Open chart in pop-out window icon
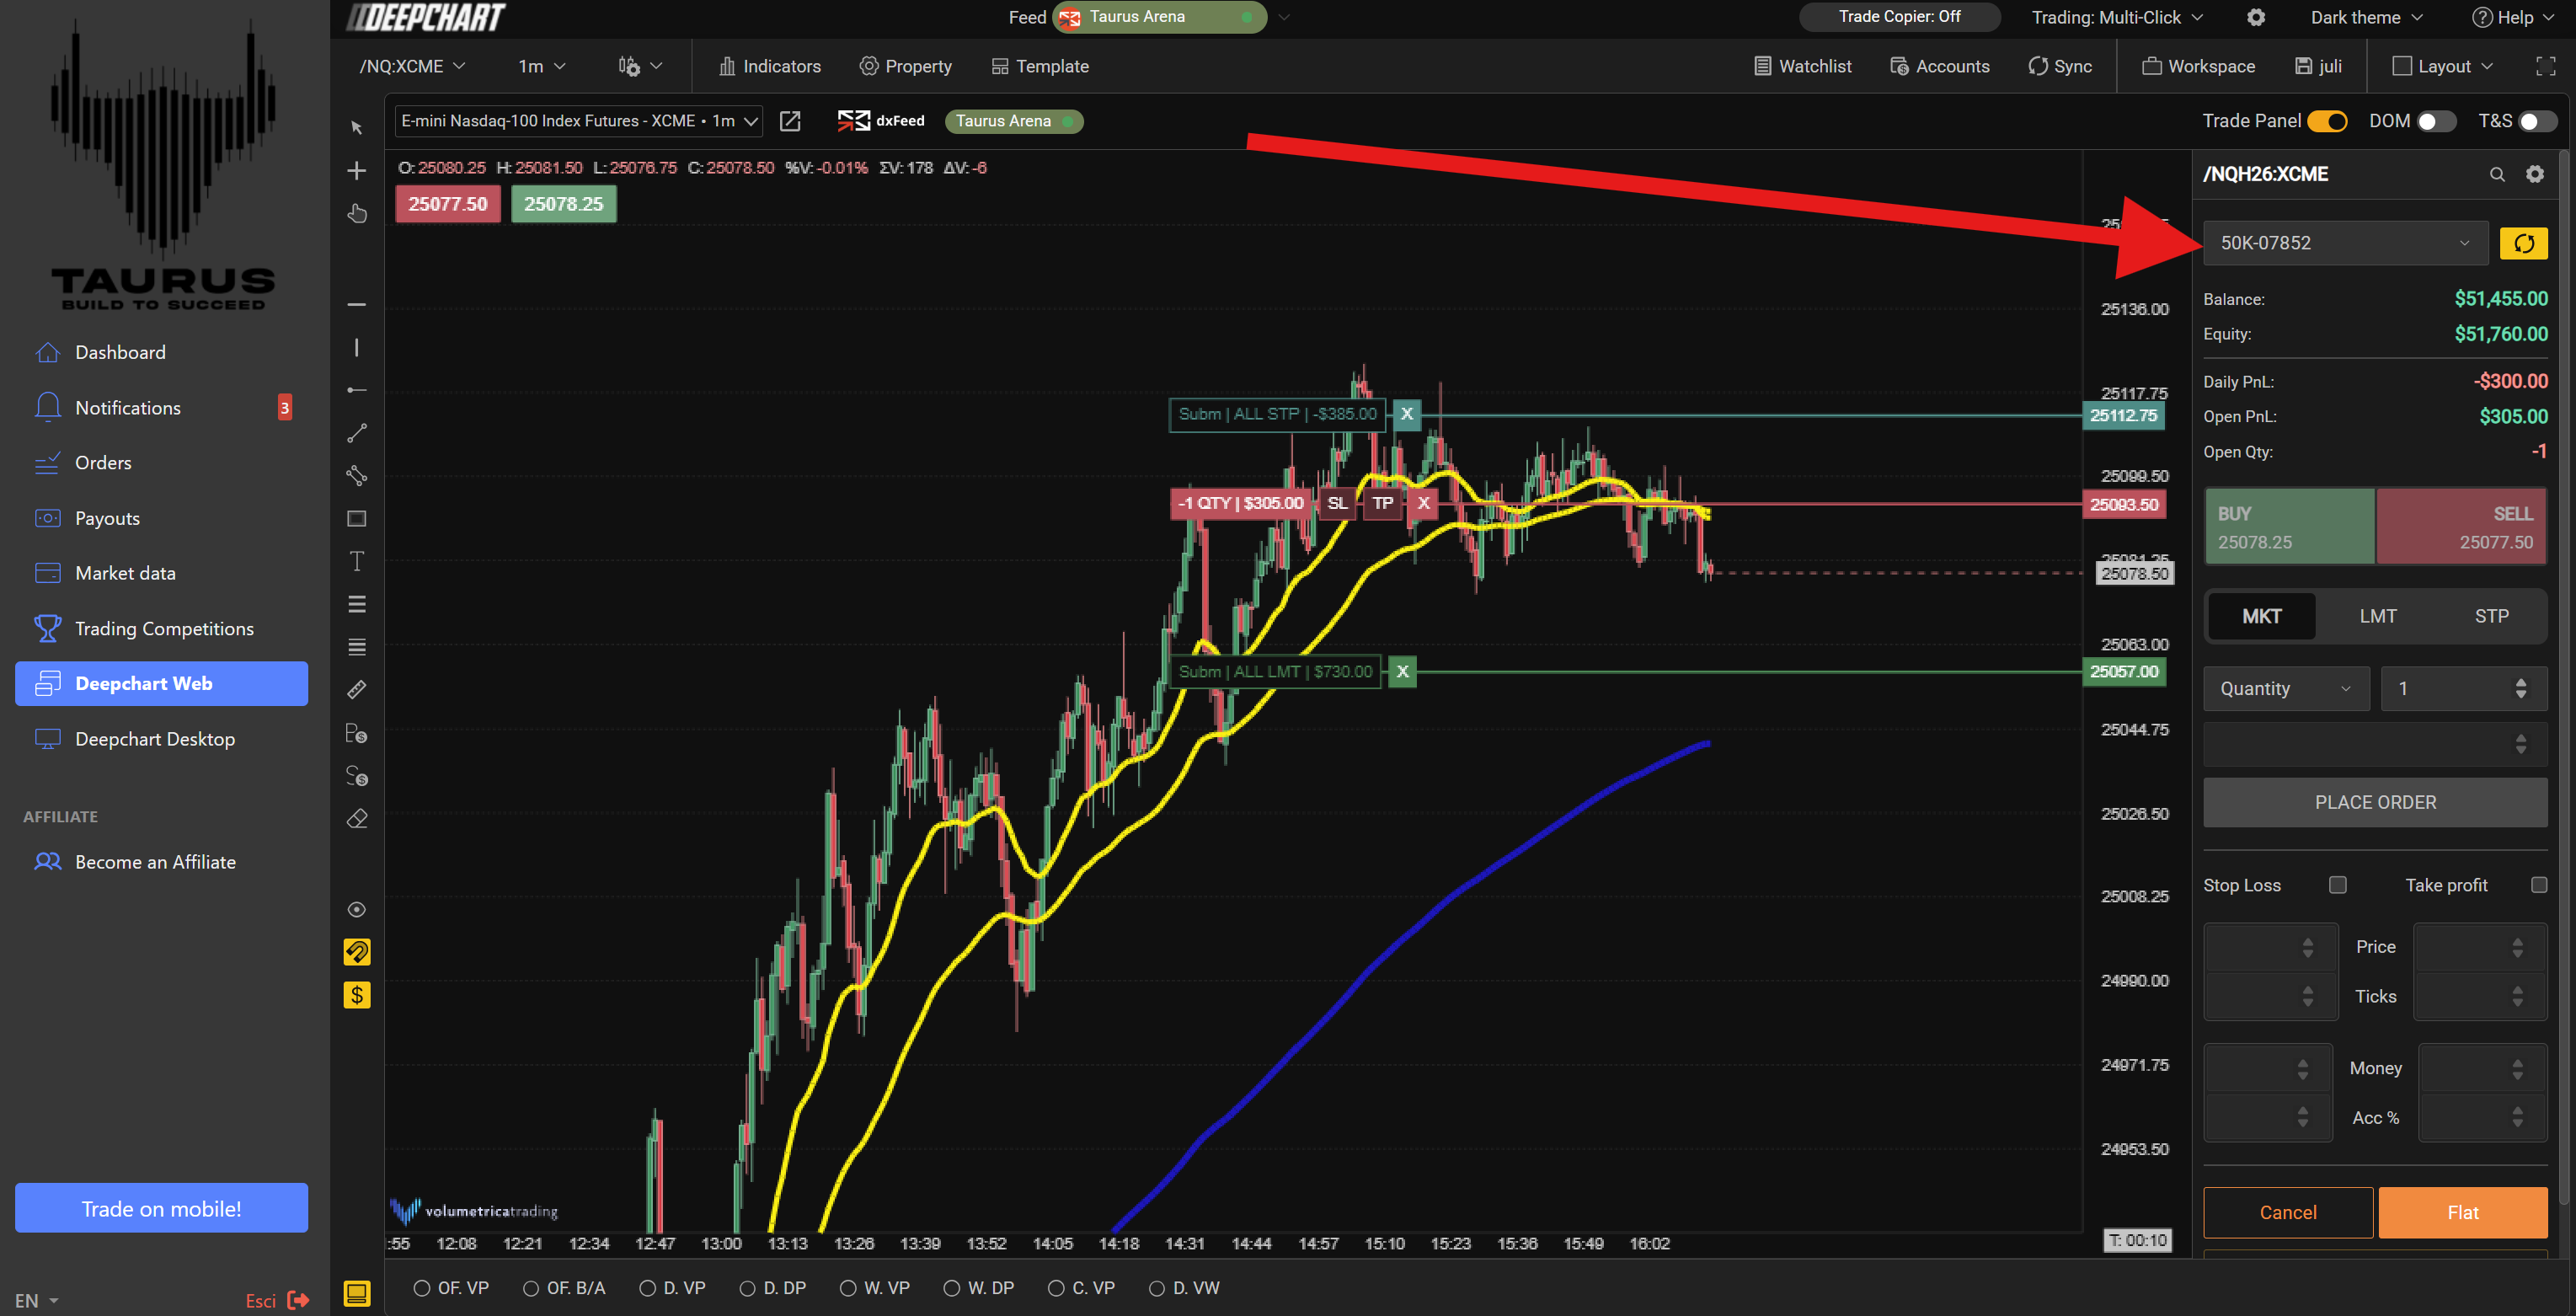 [789, 121]
